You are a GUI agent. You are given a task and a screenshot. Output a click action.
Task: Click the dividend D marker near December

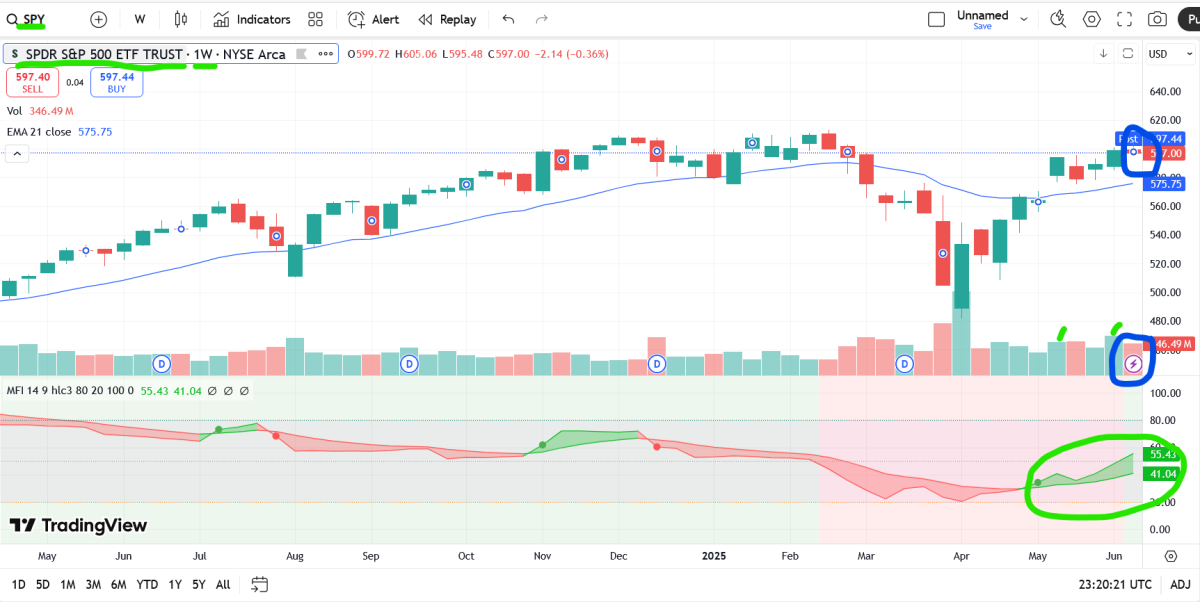click(x=657, y=363)
